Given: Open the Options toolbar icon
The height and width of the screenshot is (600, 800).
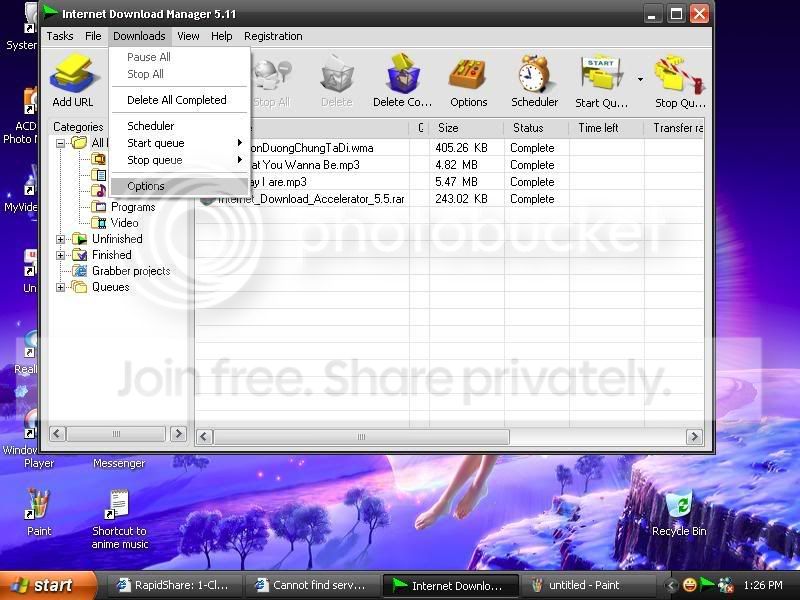Looking at the screenshot, I should (x=468, y=82).
